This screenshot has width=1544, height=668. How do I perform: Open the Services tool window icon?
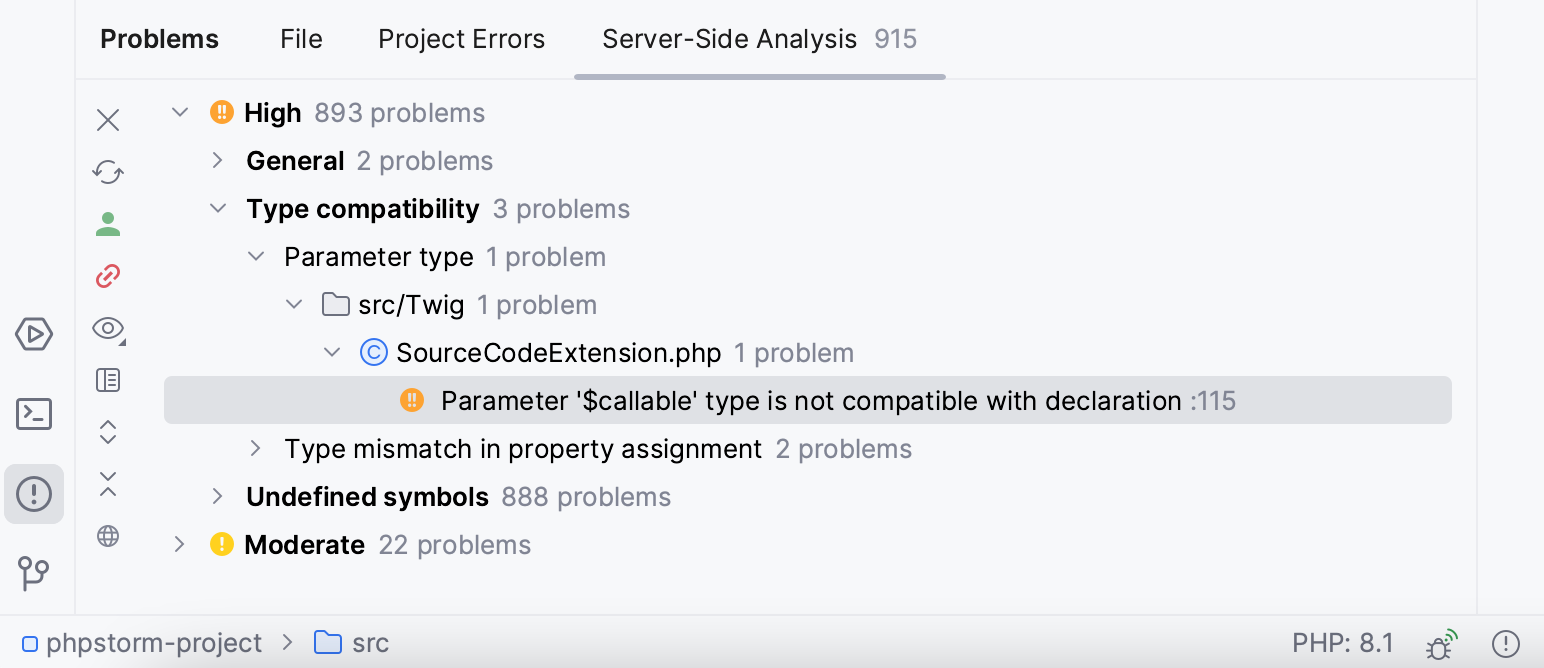coord(34,334)
